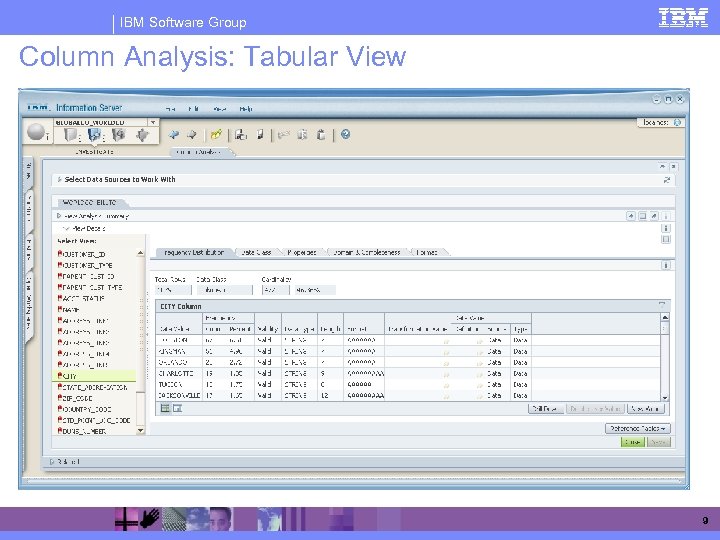
Task: Click the filter funnel icon in CITY Column header
Action: tap(662, 305)
